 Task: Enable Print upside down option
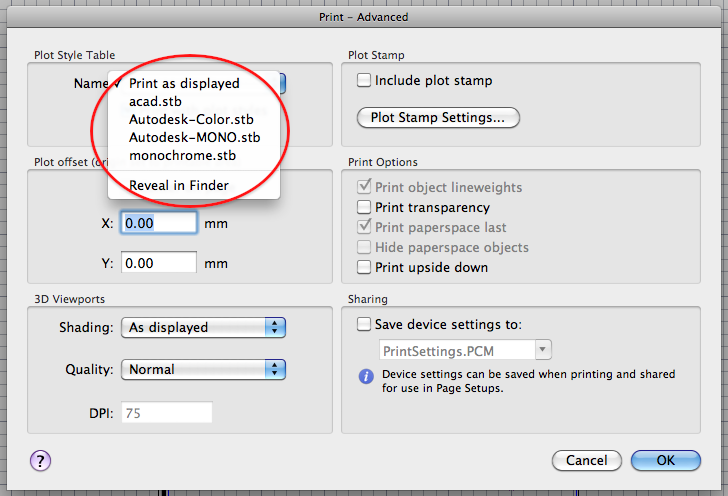tap(364, 267)
